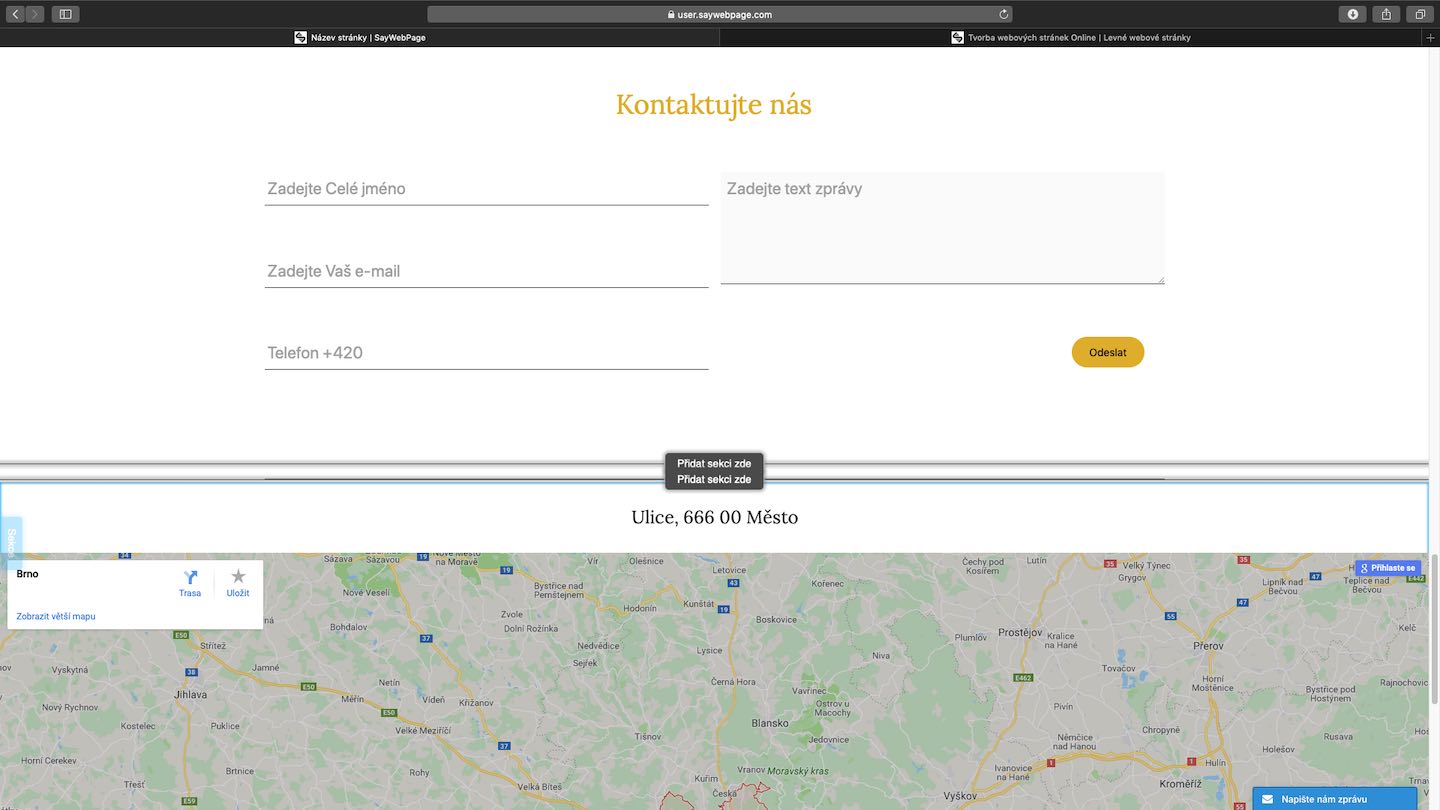This screenshot has height=810, width=1440.
Task: Click the Přerov label on the map
Action: pos(1208,646)
